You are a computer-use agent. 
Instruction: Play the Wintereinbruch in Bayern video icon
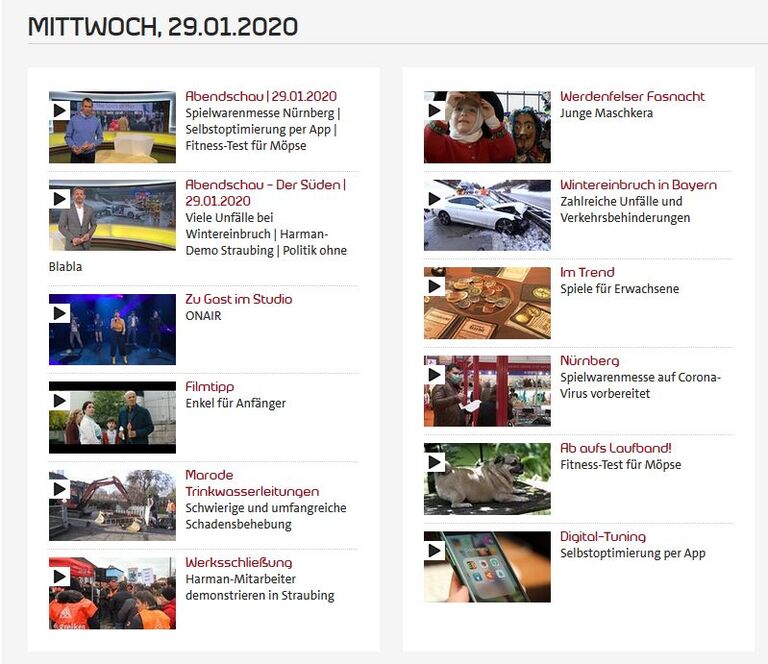pos(434,198)
